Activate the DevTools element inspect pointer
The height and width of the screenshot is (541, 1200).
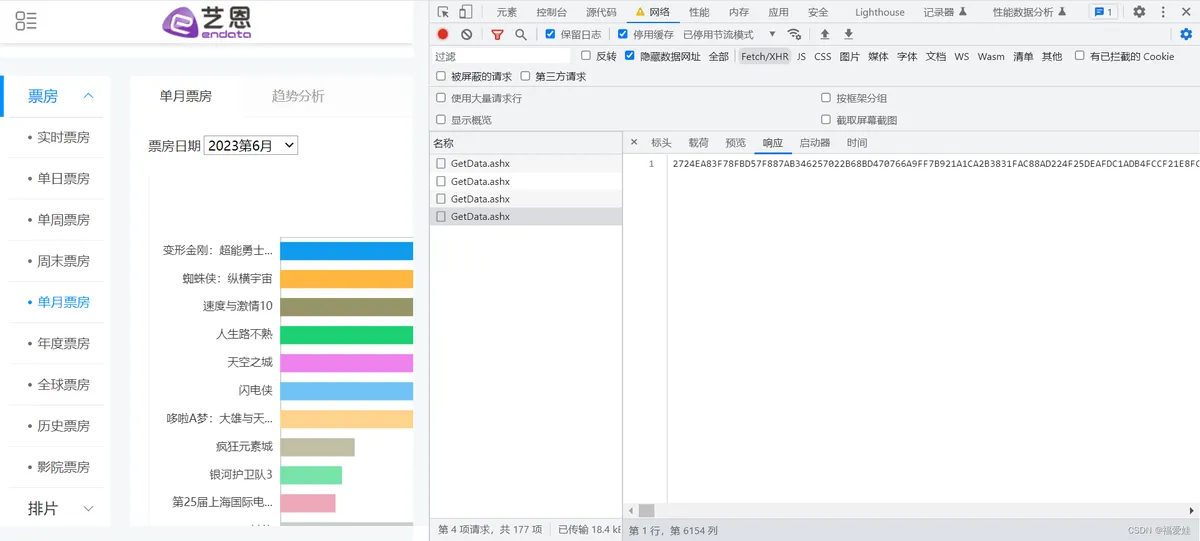442,12
